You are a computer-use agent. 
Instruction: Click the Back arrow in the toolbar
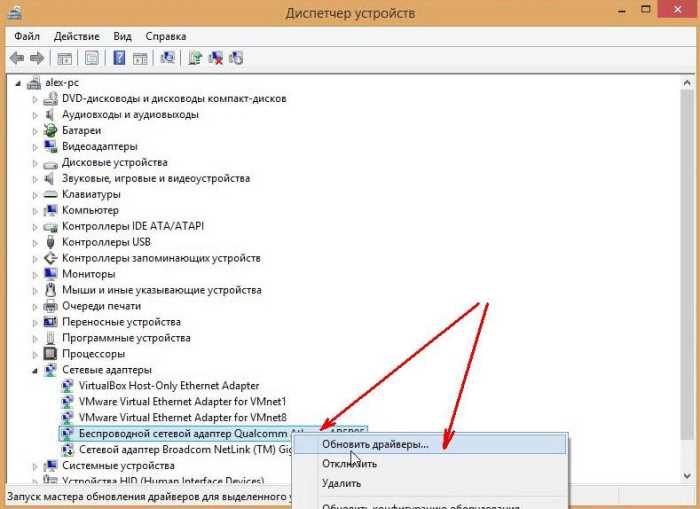coord(17,58)
